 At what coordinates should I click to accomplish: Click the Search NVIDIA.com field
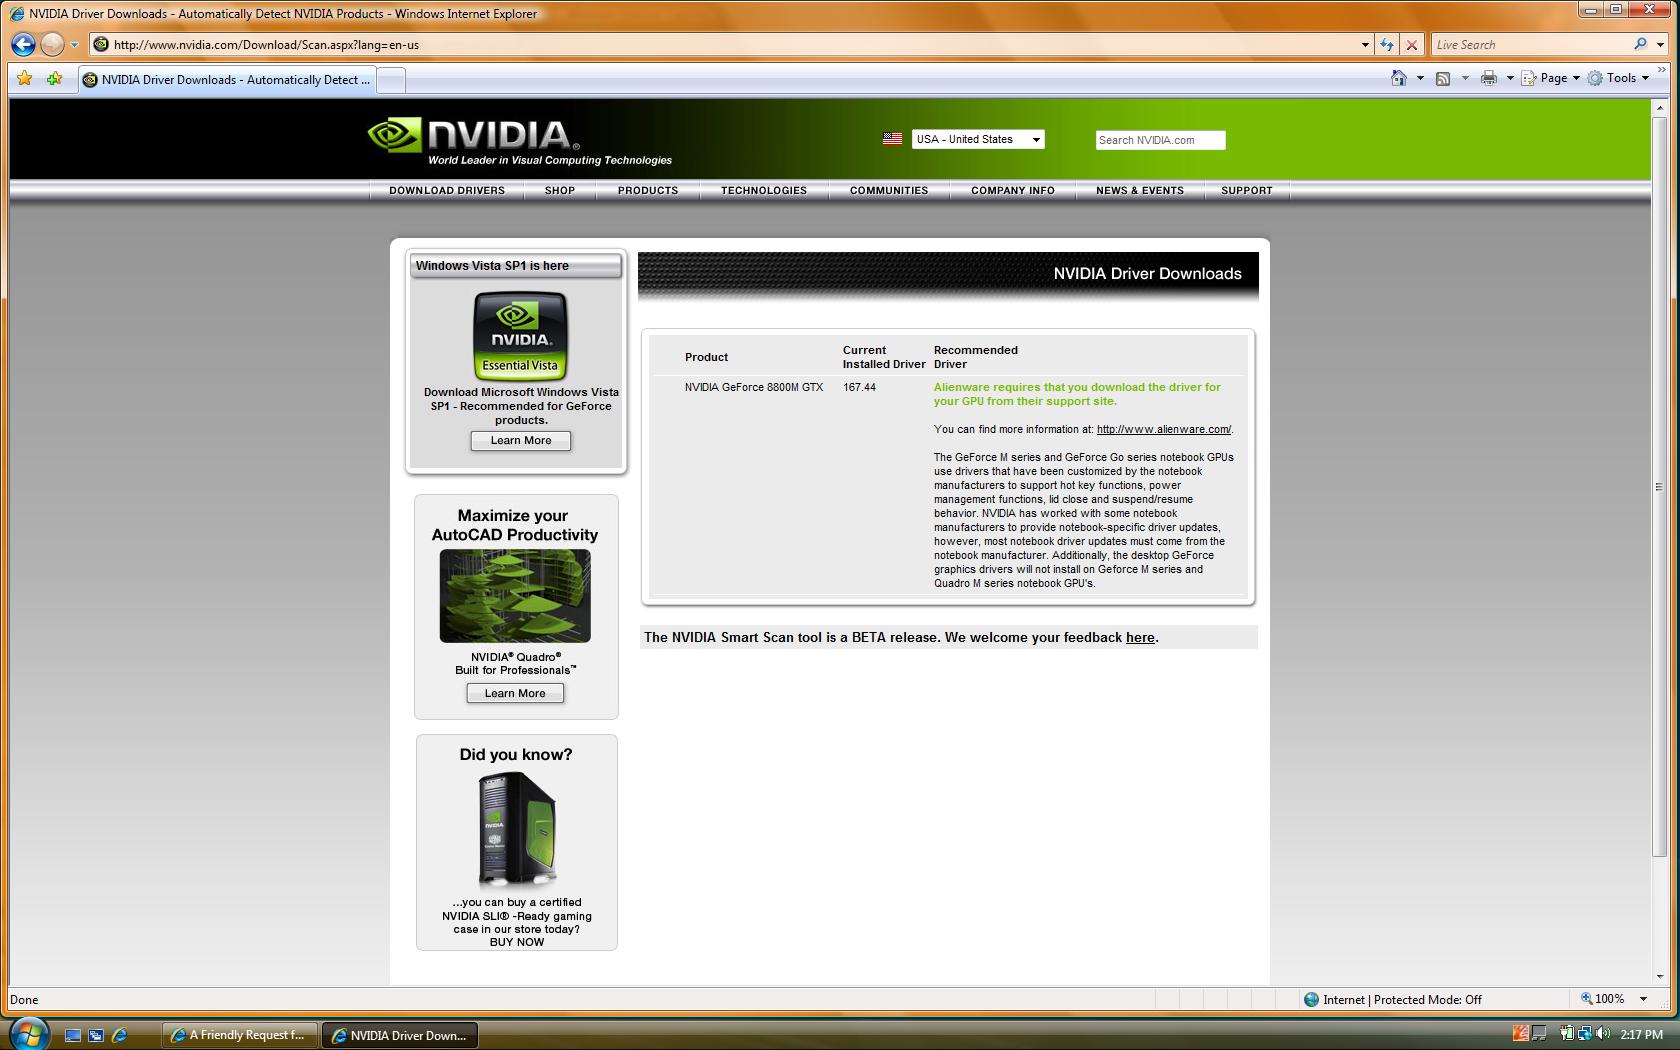[x=1160, y=140]
